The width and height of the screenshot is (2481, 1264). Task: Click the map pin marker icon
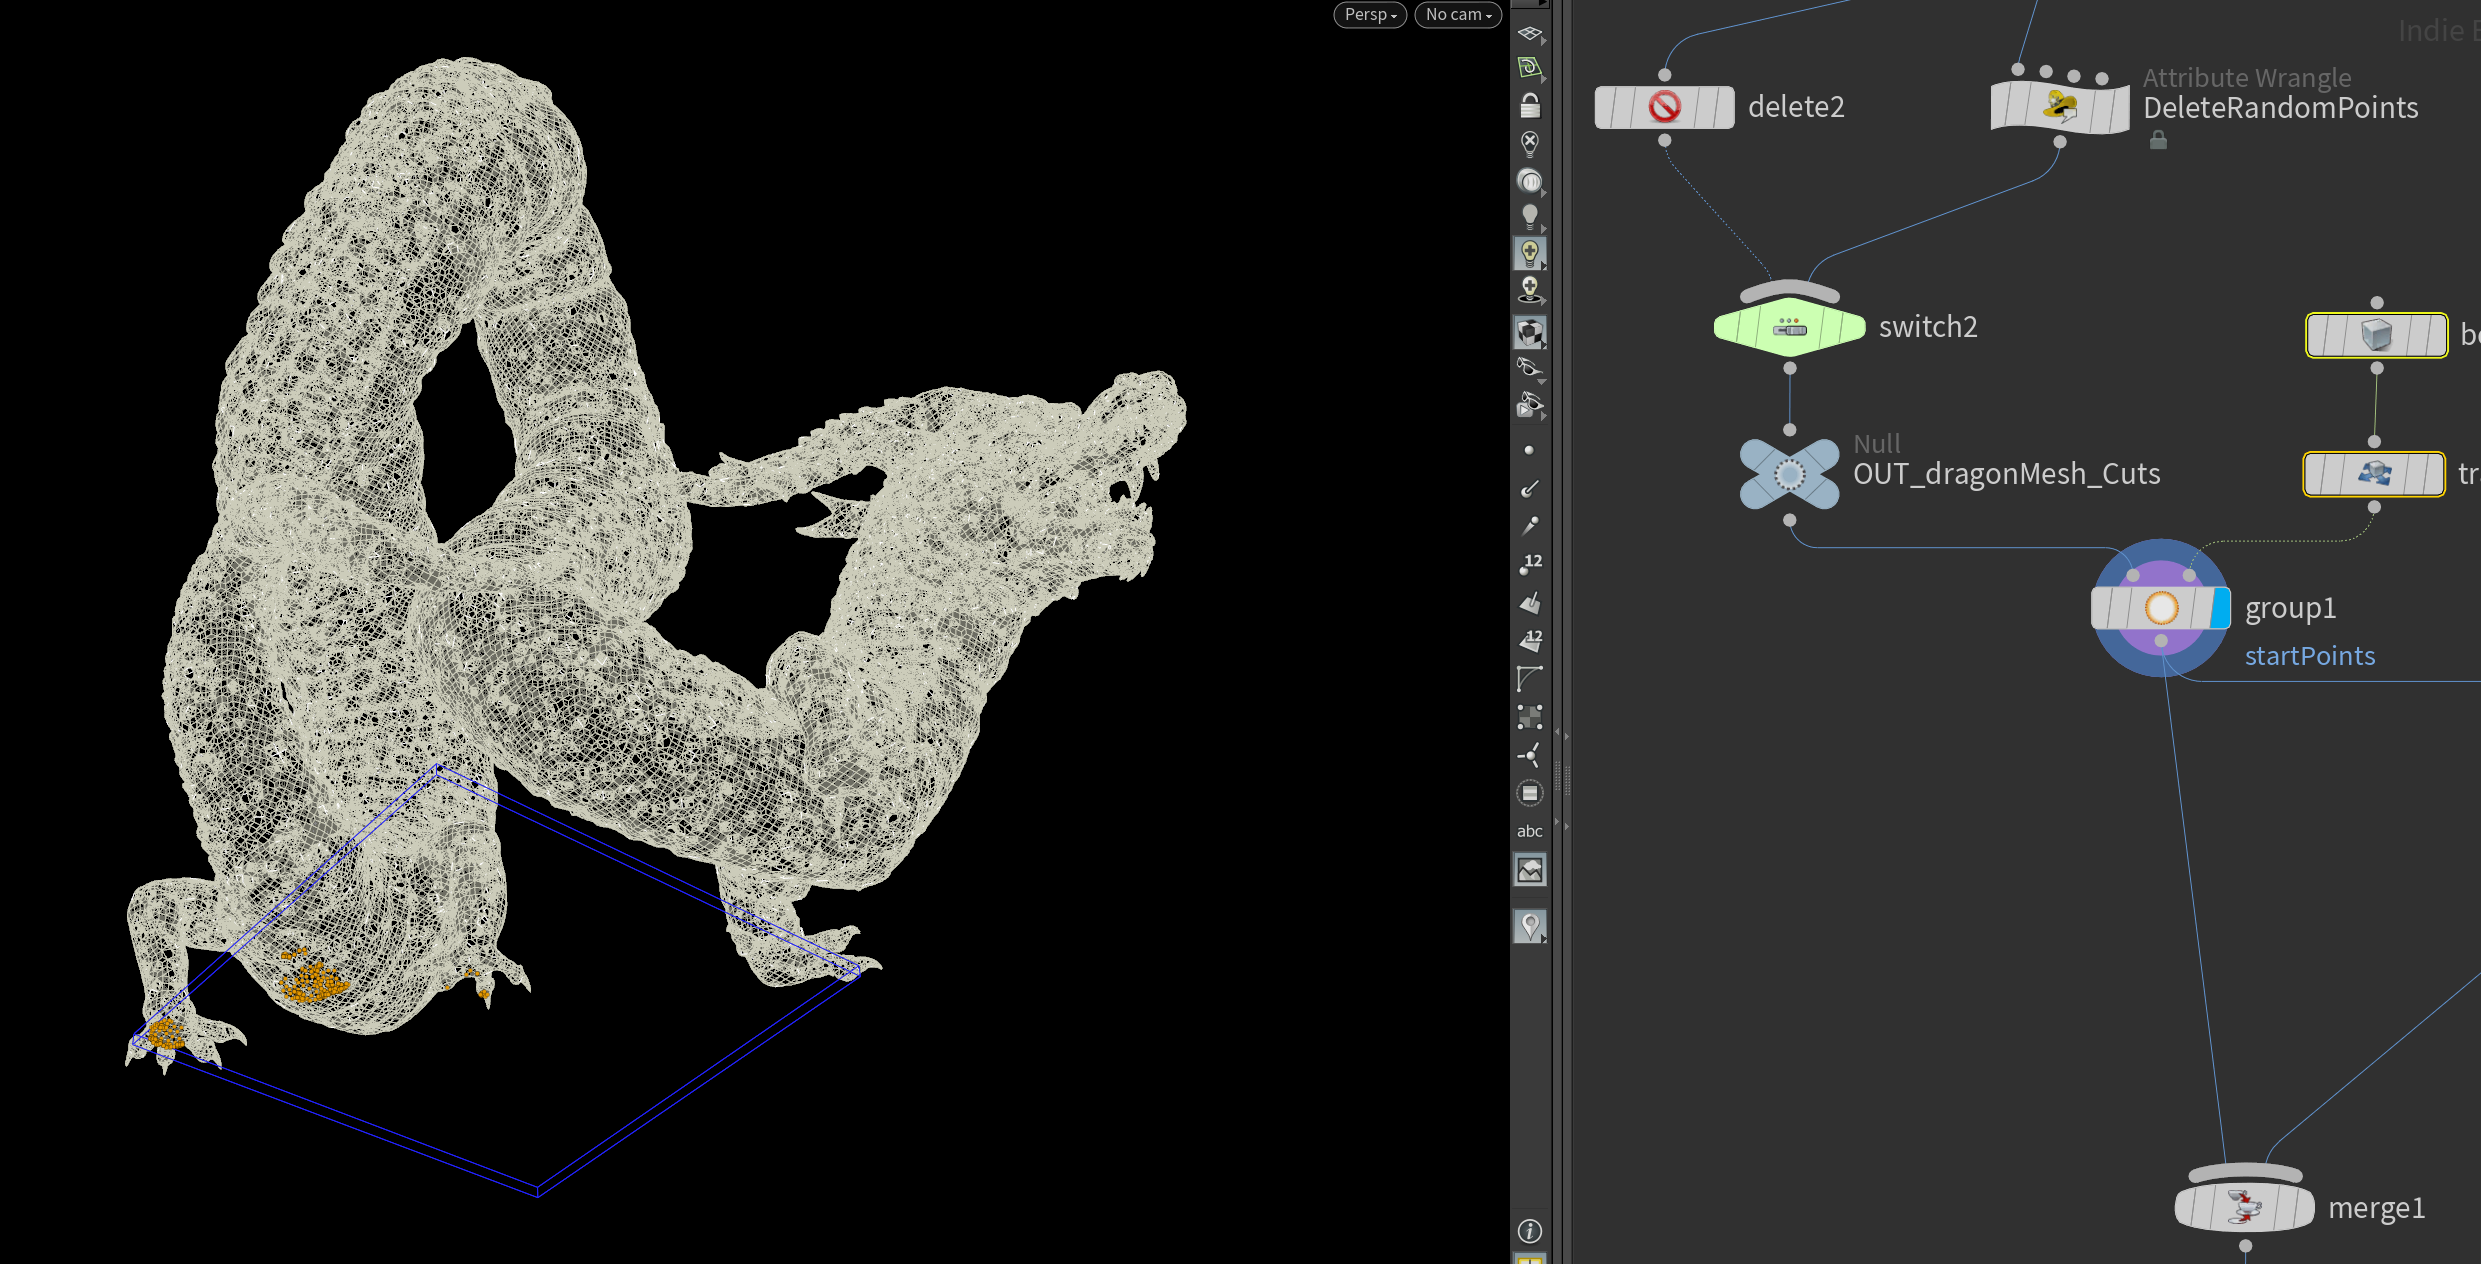pos(1529,926)
